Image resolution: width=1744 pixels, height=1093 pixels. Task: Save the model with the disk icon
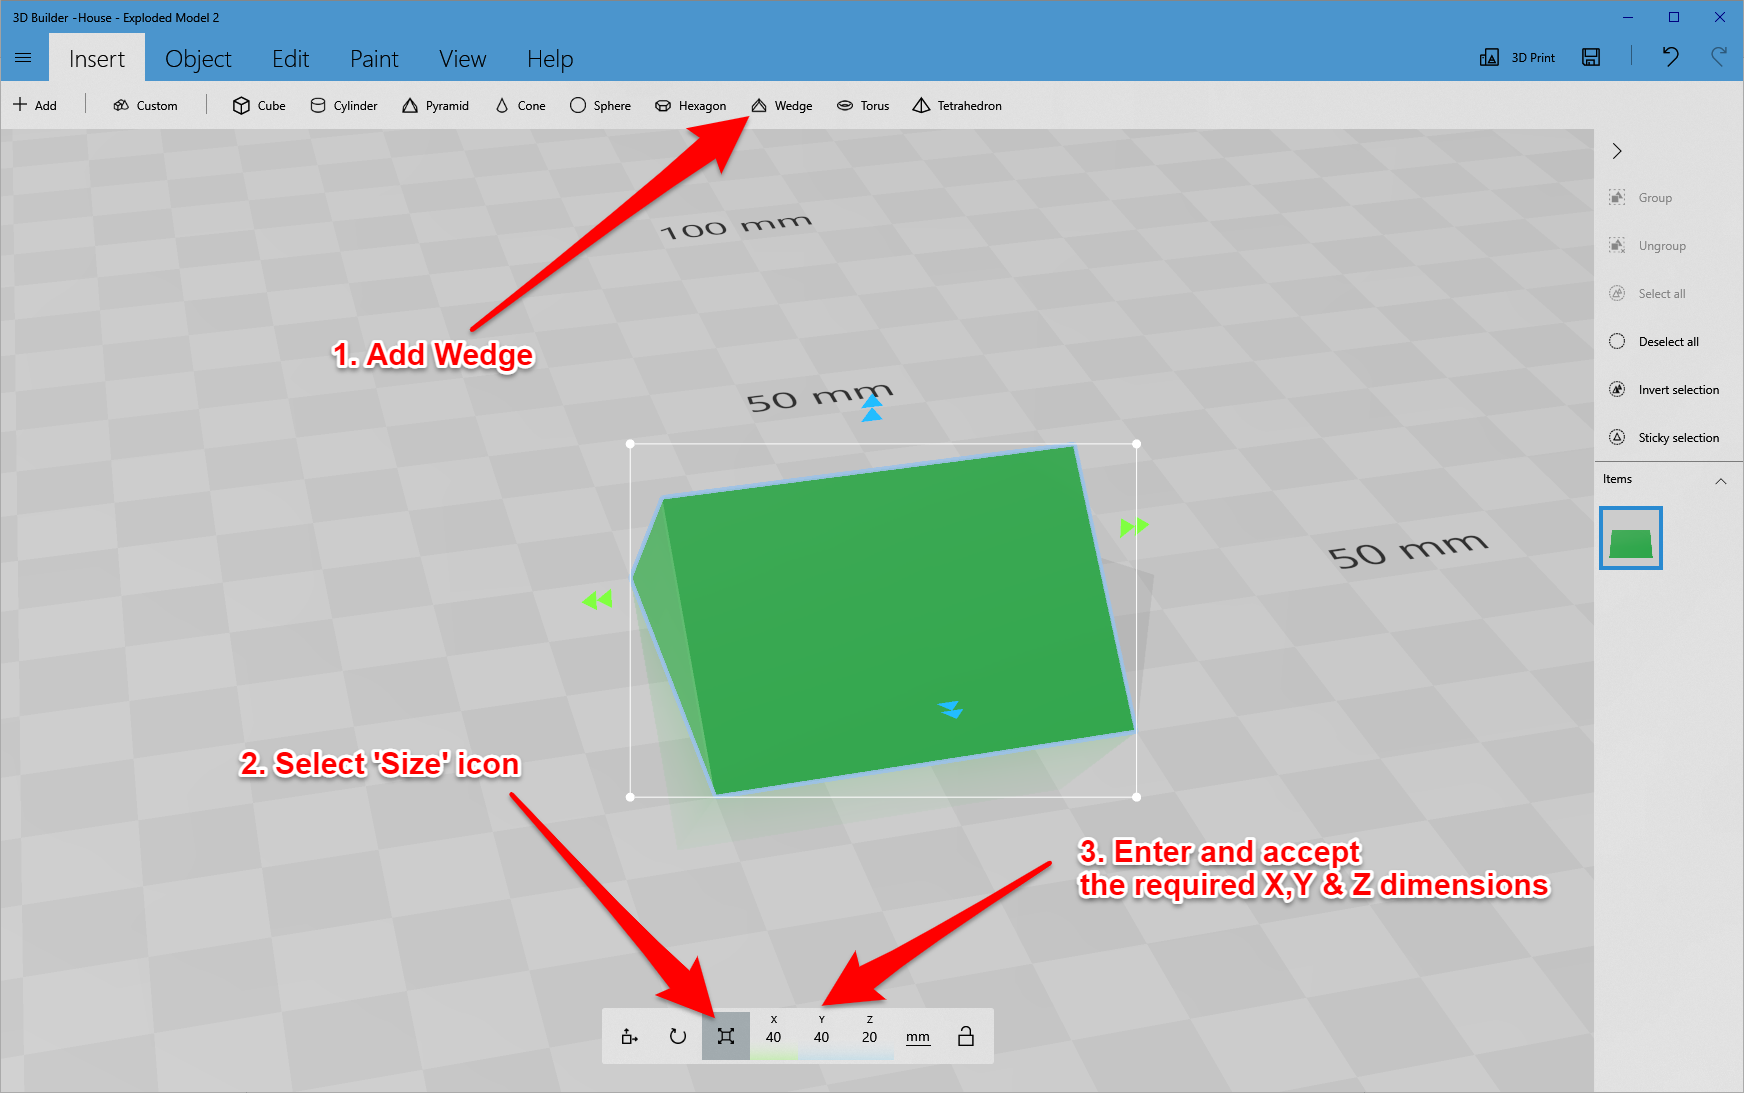1591,57
